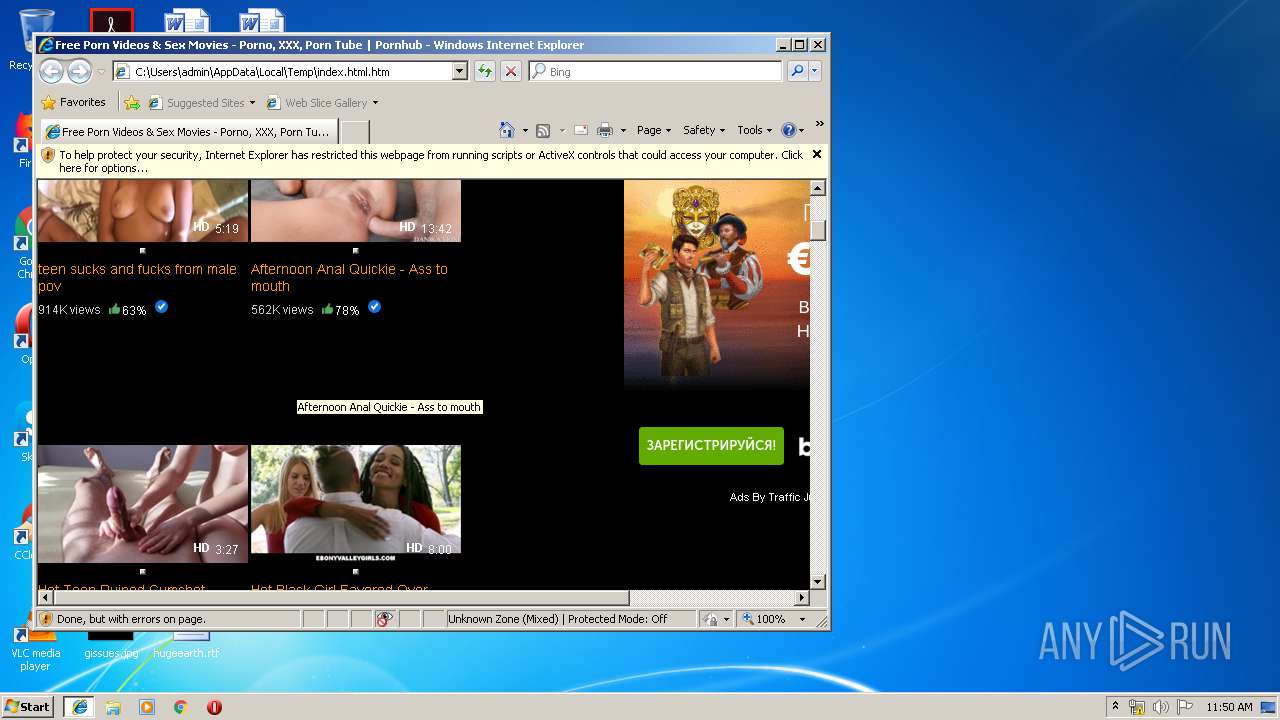Open Windows Explorer folder in taskbar
Image resolution: width=1280 pixels, height=720 pixels.
[x=113, y=707]
